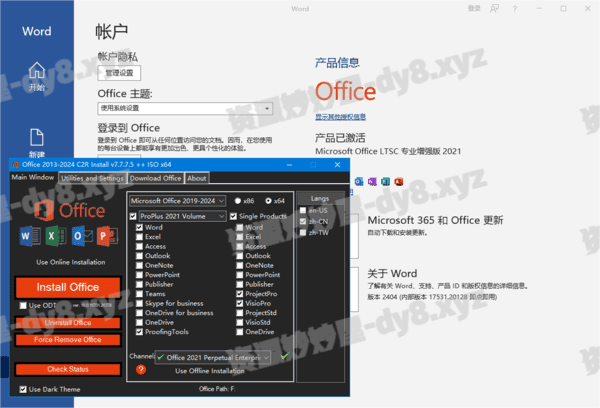Image resolution: width=600 pixels, height=408 pixels.
Task: Enable the left Excel checkbox under ProPlus
Action: (x=139, y=237)
